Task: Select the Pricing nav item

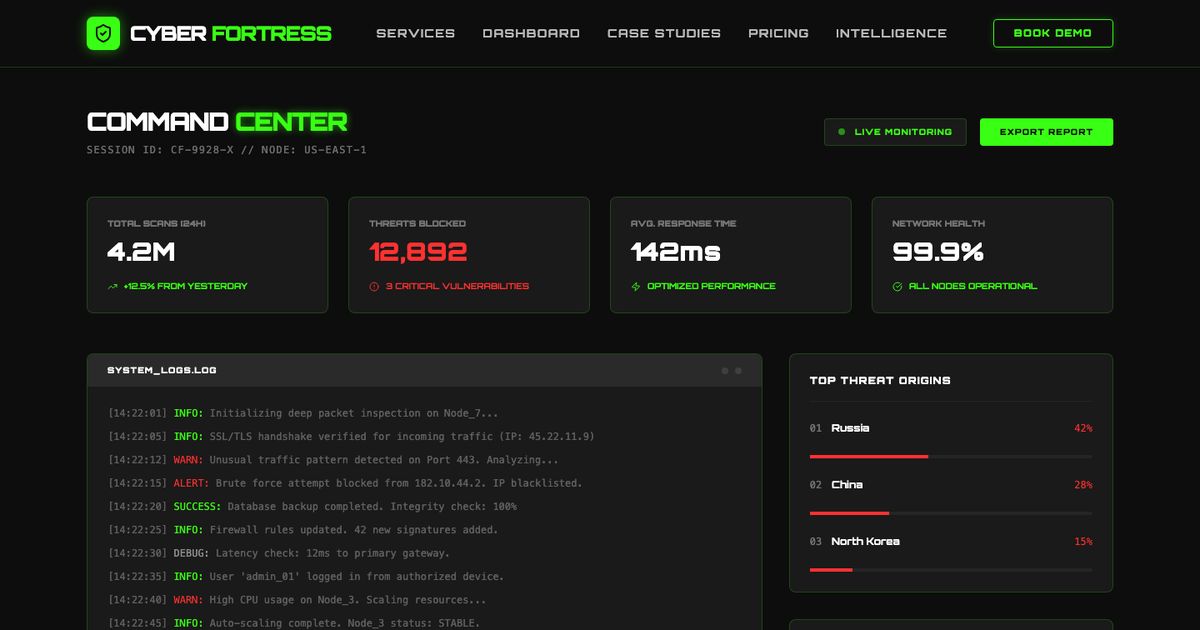Action: [778, 33]
